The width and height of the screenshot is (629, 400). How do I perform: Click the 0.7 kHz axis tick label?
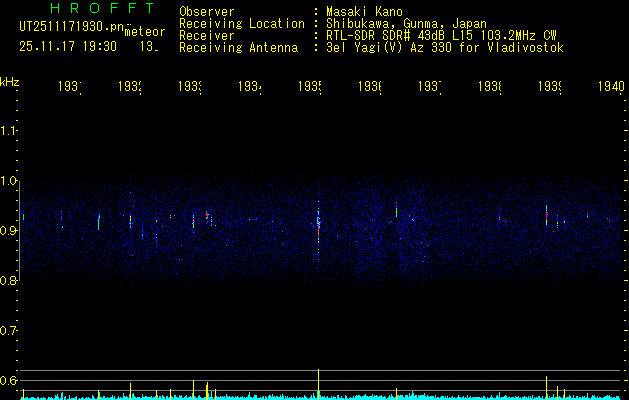coord(9,331)
